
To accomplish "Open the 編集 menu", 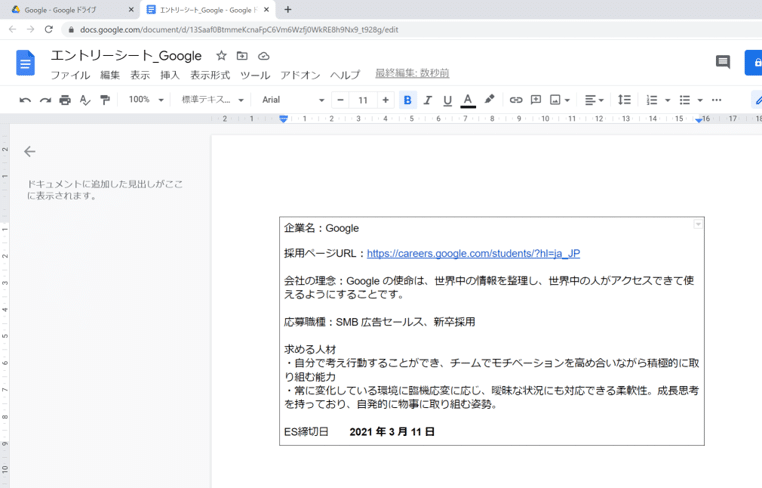I will pos(110,75).
